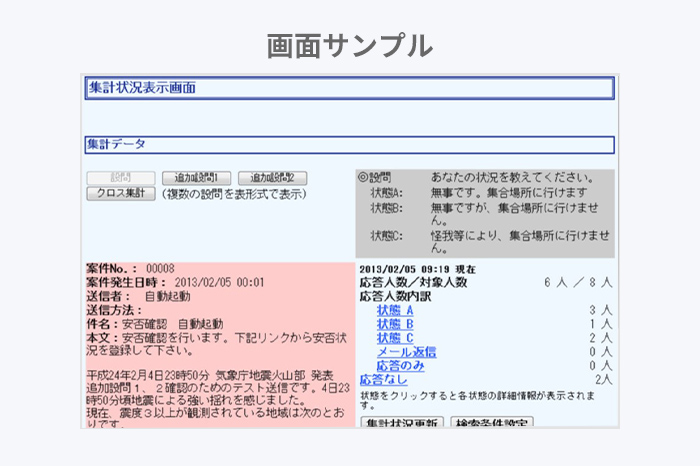Select the 状態A: description text
This screenshot has height=466, width=700.
508,193
